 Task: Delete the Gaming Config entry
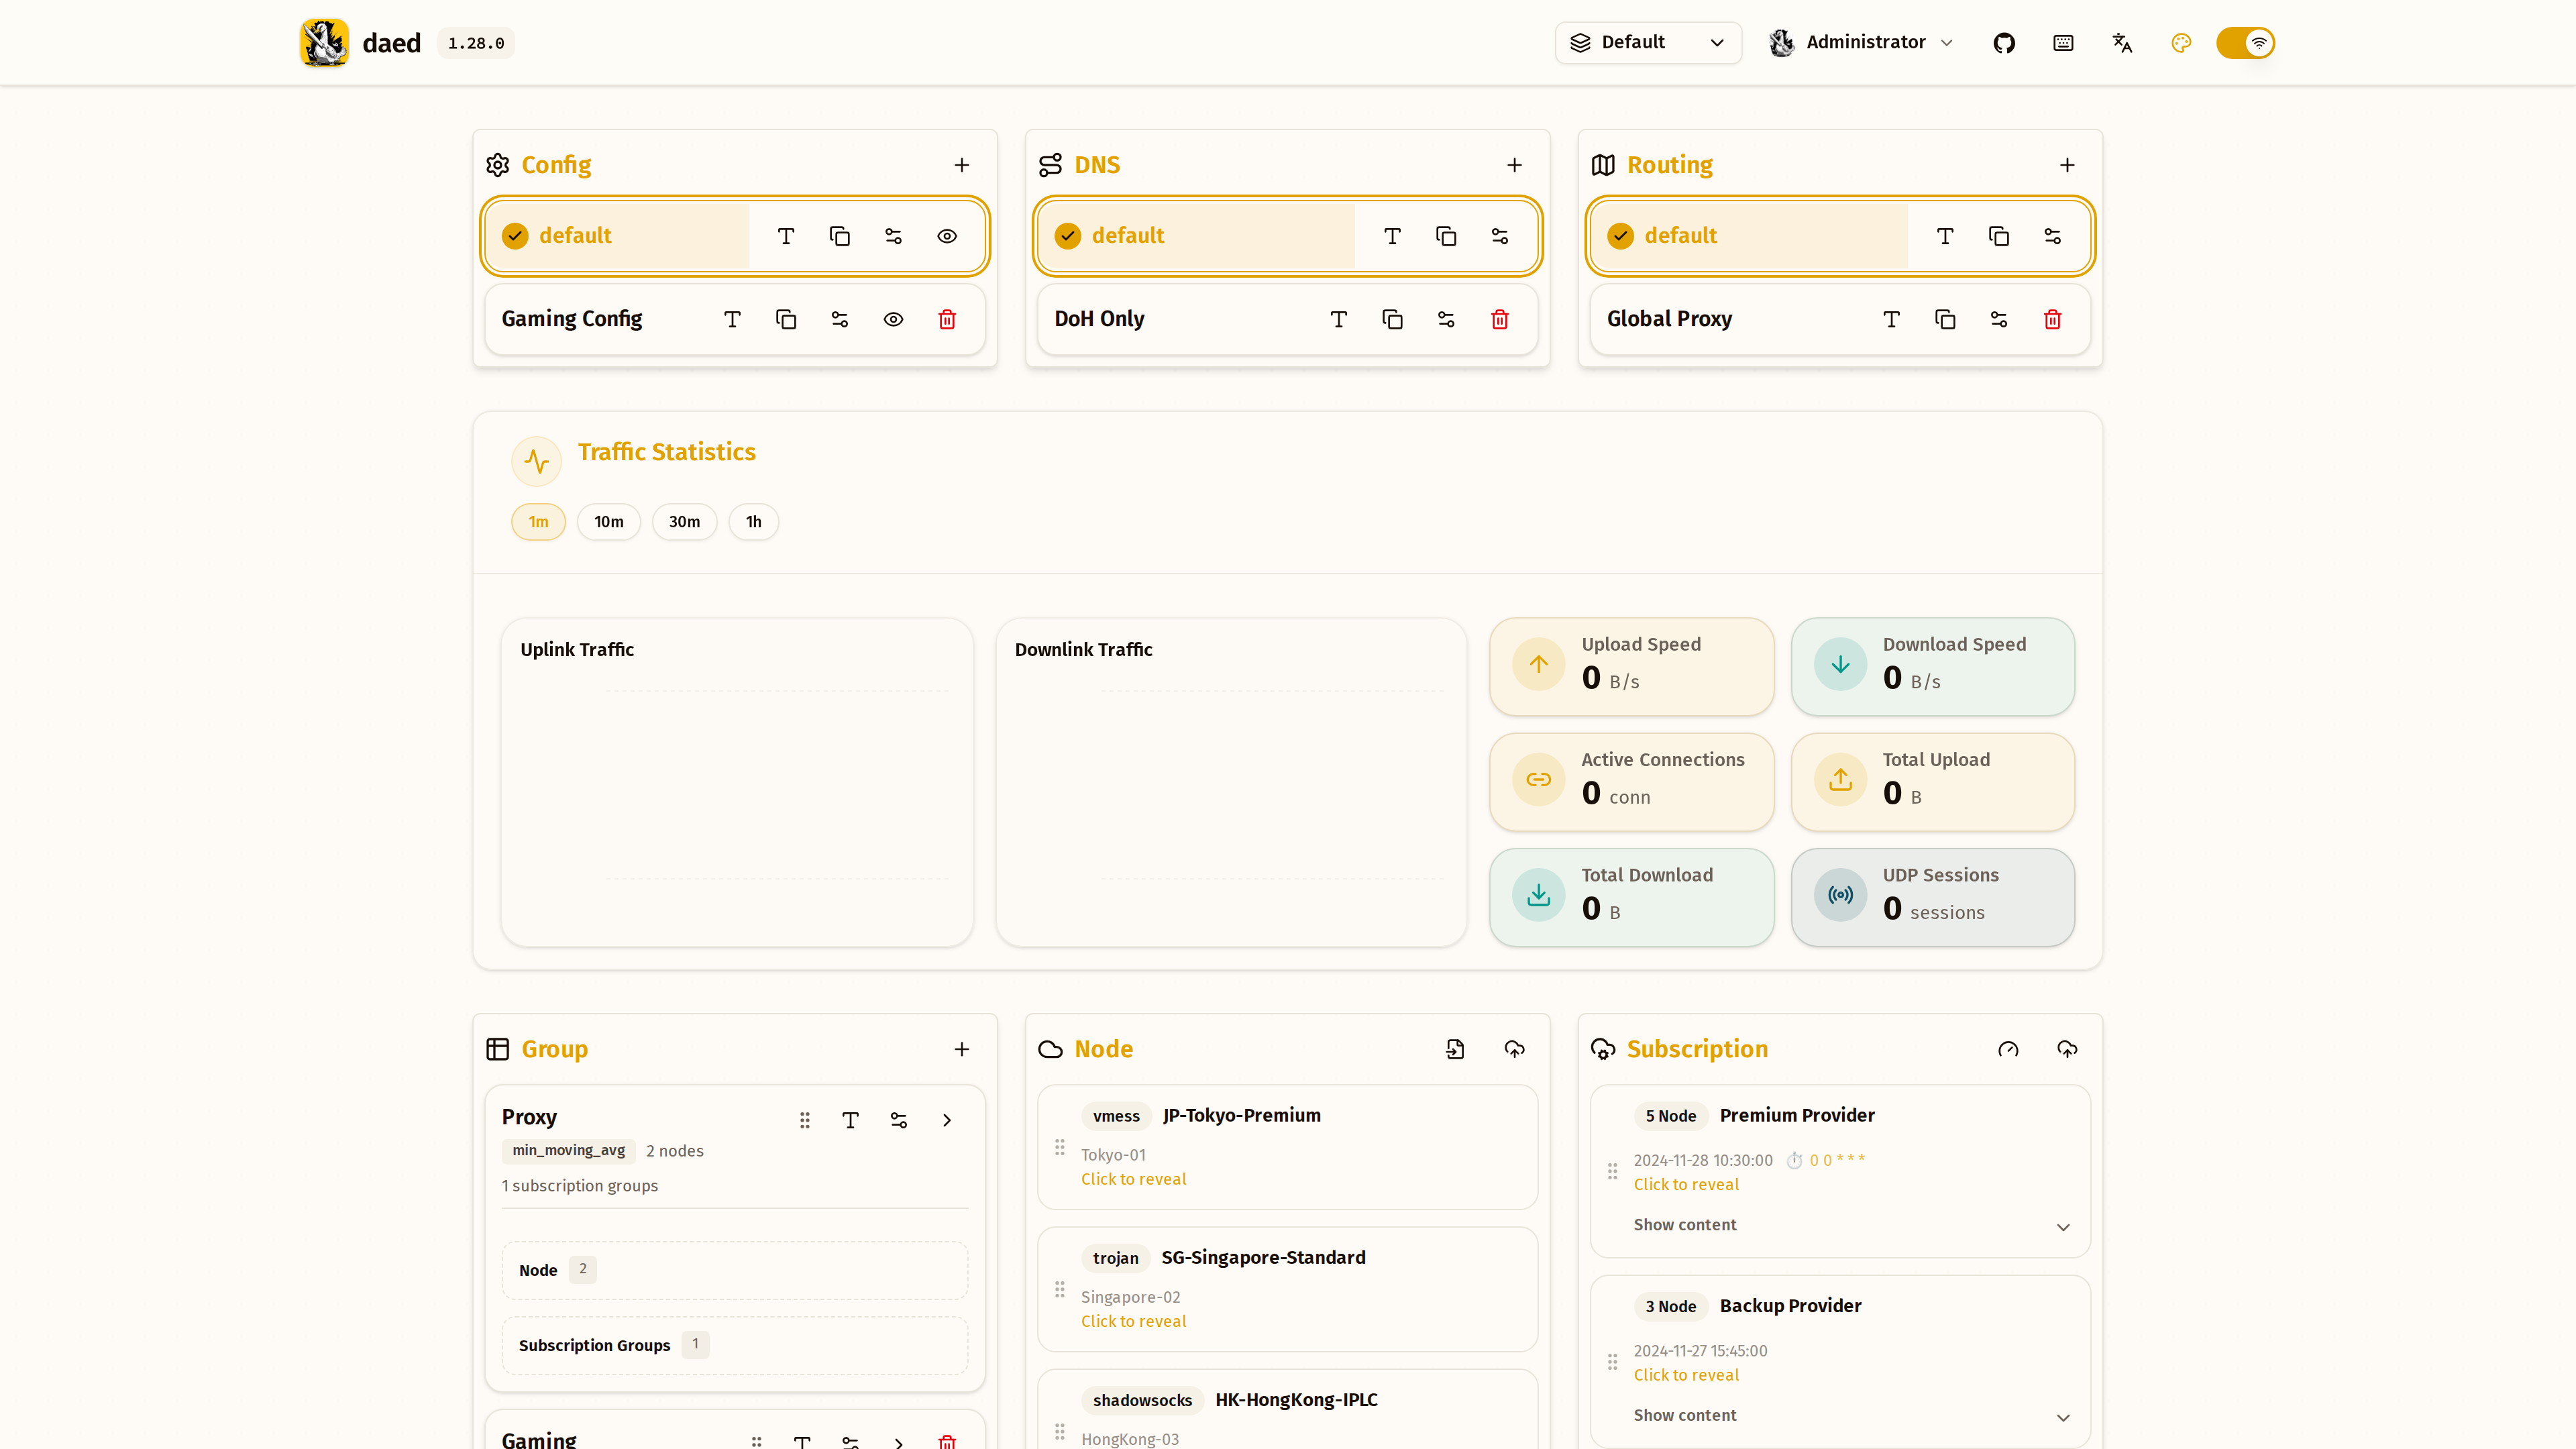(947, 319)
